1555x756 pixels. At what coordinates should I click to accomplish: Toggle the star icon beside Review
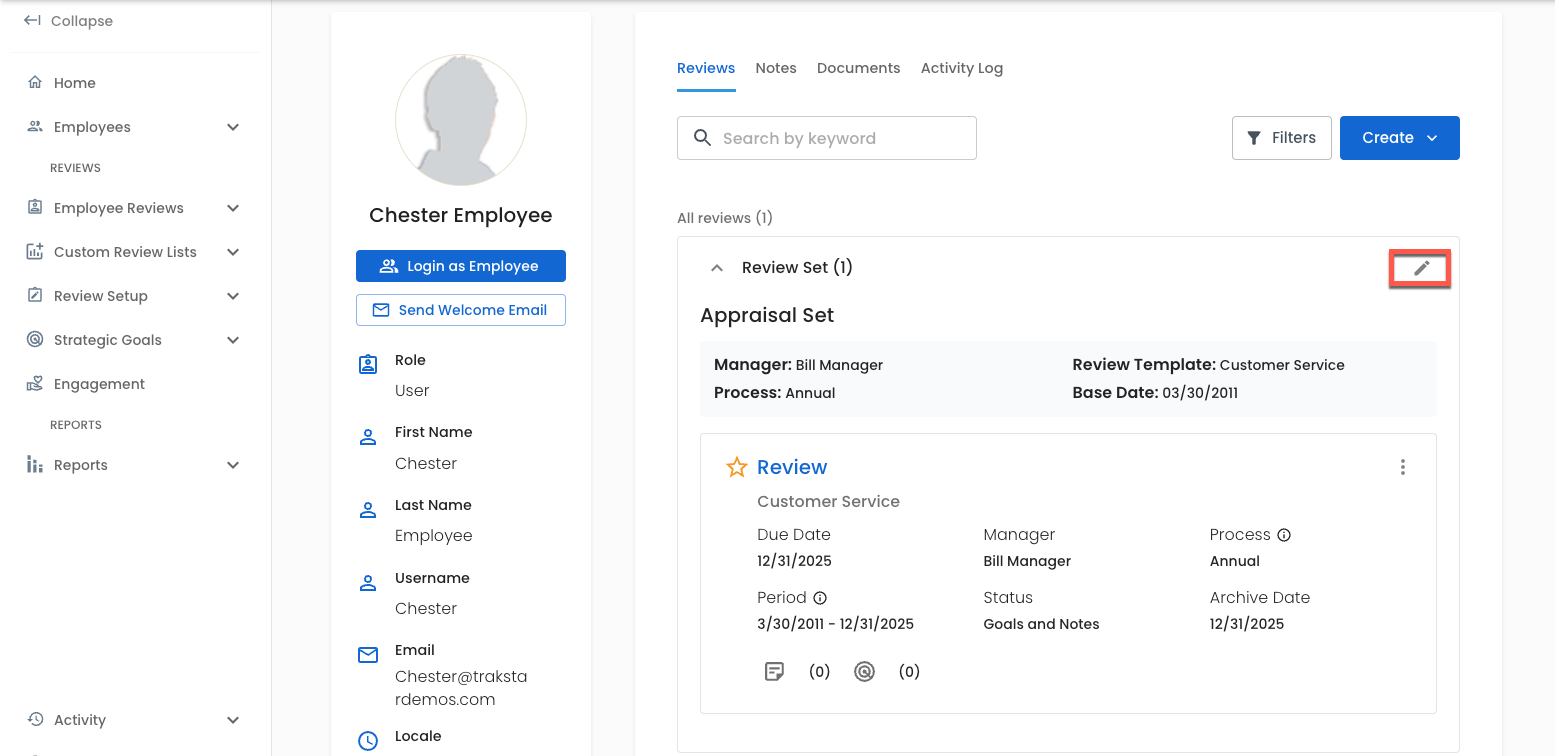coord(736,467)
